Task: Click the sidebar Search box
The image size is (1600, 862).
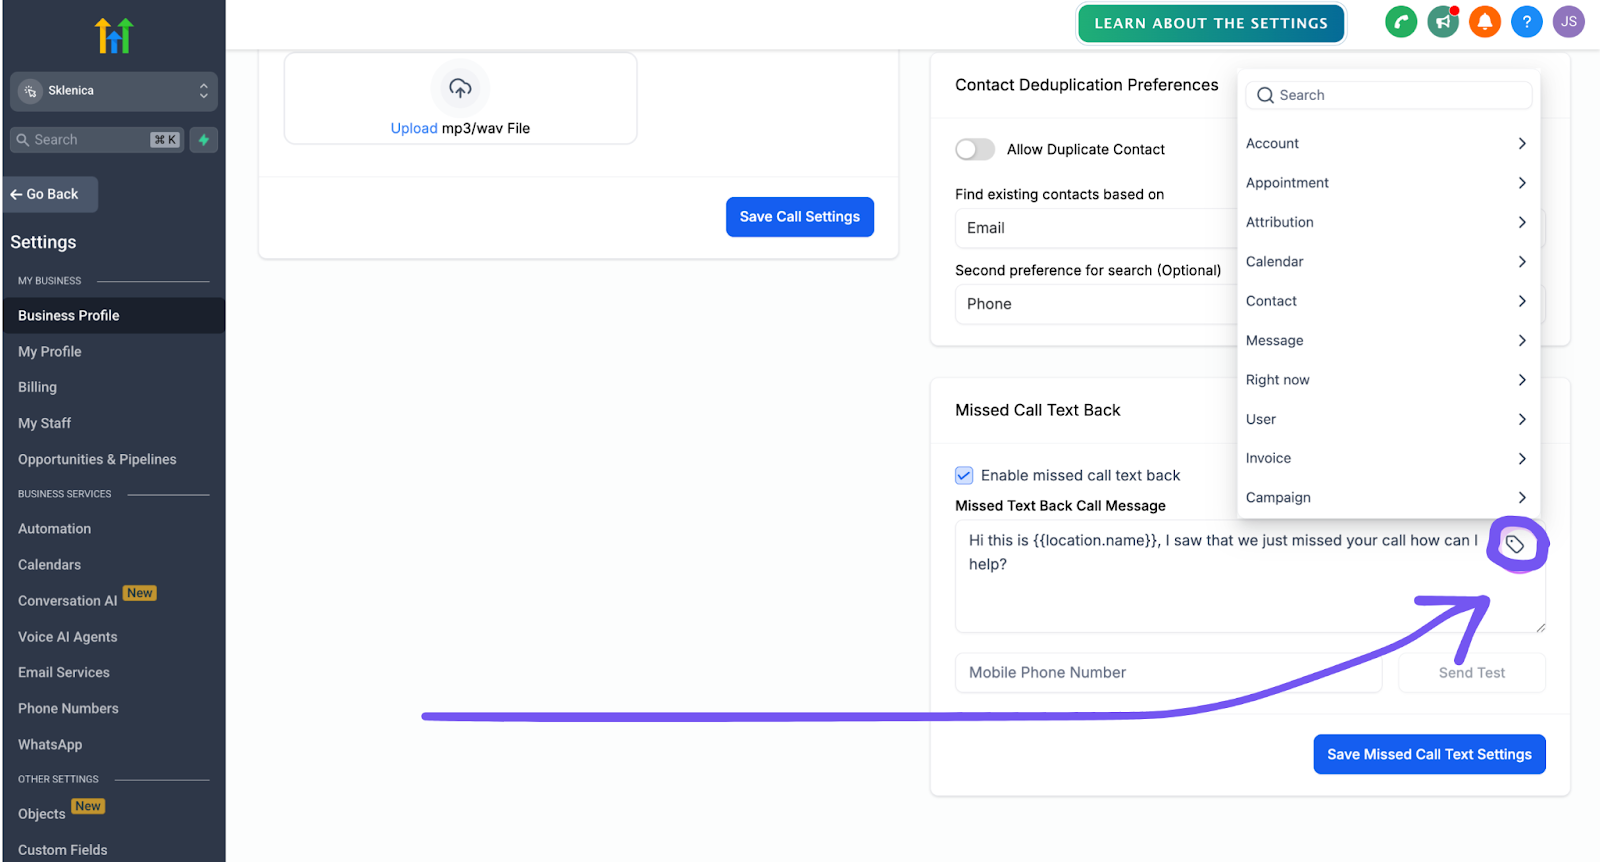Action: point(96,140)
